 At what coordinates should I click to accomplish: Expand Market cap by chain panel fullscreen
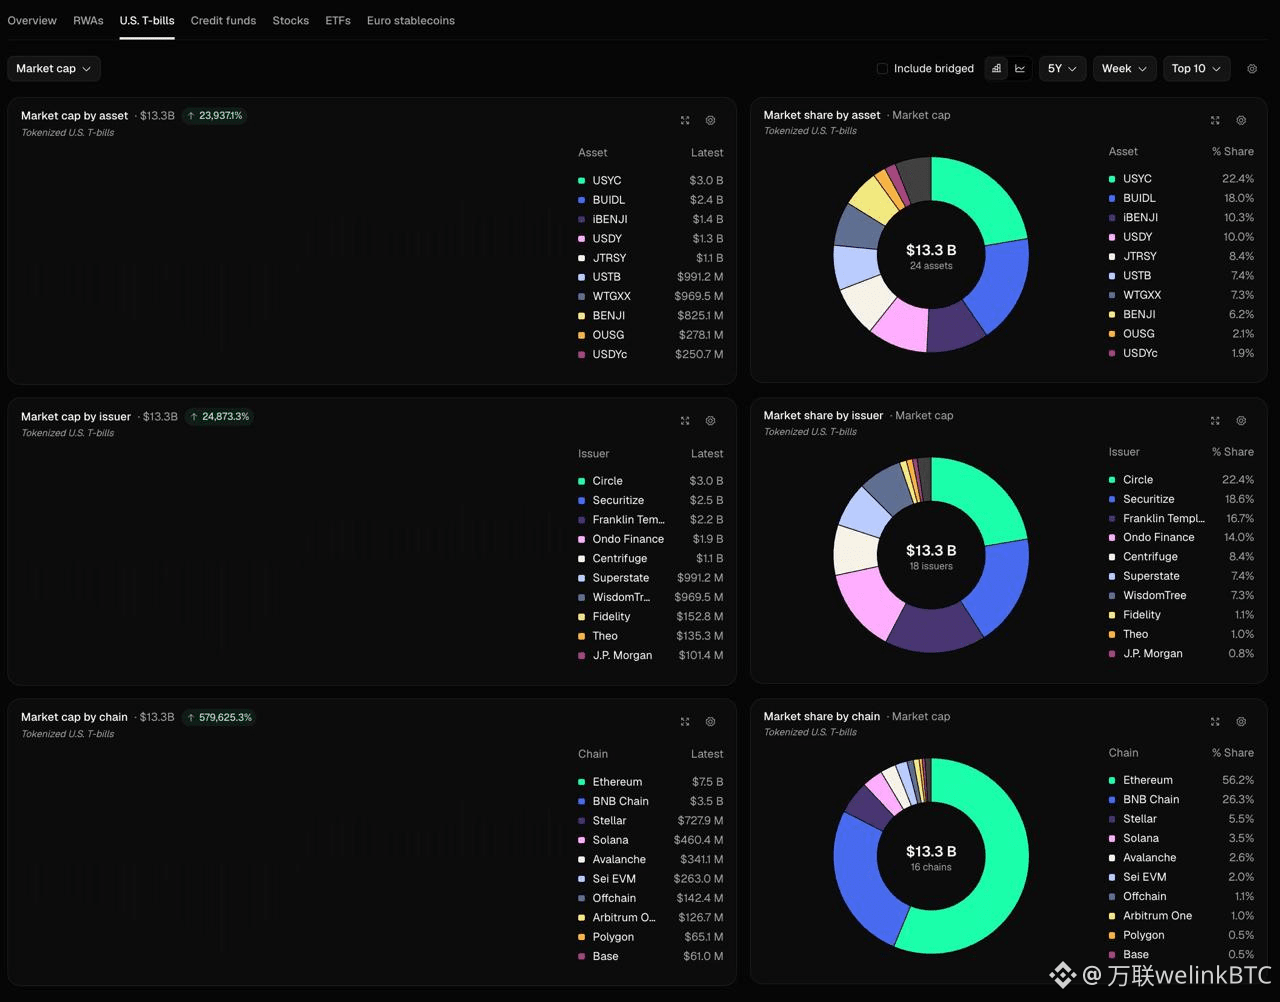[x=685, y=722]
